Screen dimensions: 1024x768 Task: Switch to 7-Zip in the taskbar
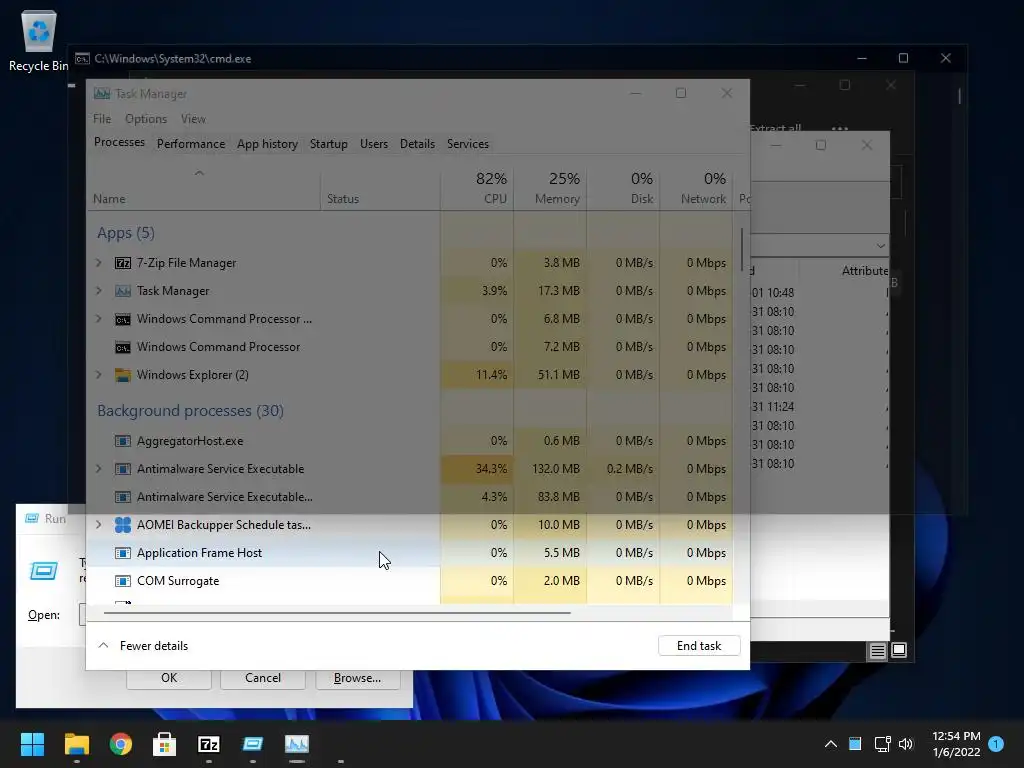point(209,744)
